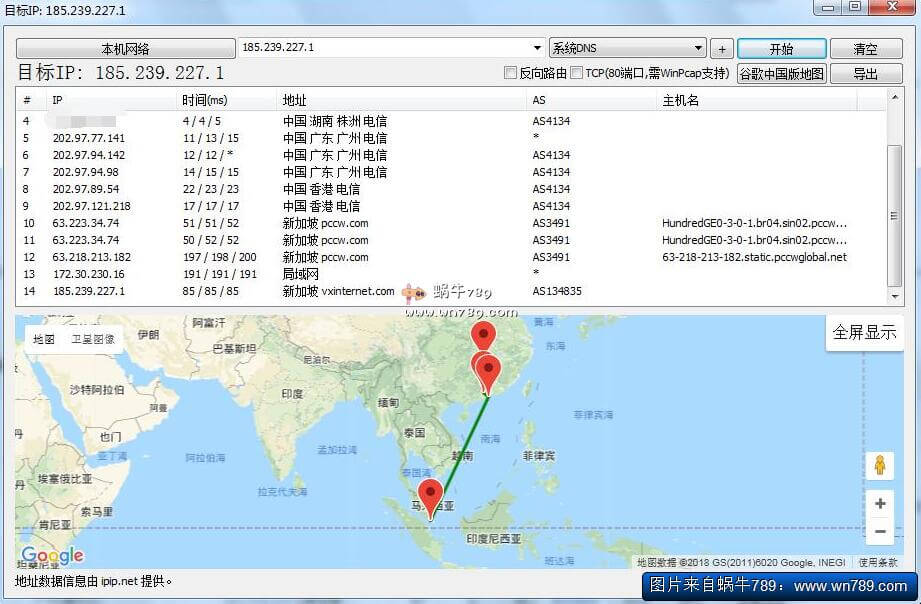Enable the 反向路由 checkbox
This screenshot has width=921, height=604.
[x=511, y=73]
